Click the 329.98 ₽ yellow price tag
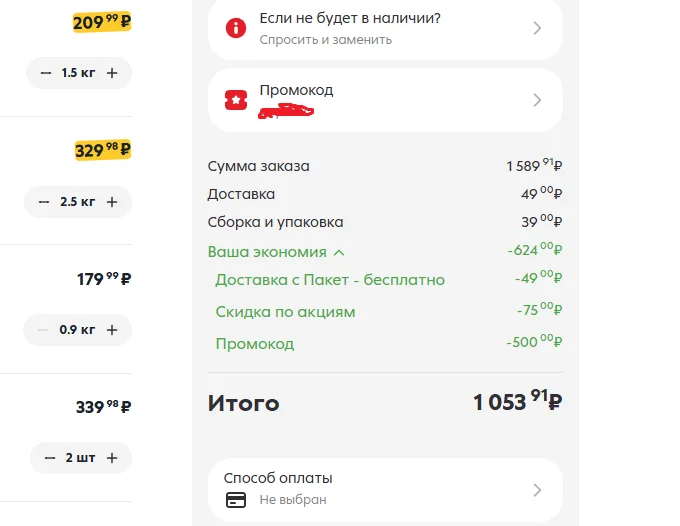This screenshot has height=526, width=680. click(x=103, y=150)
